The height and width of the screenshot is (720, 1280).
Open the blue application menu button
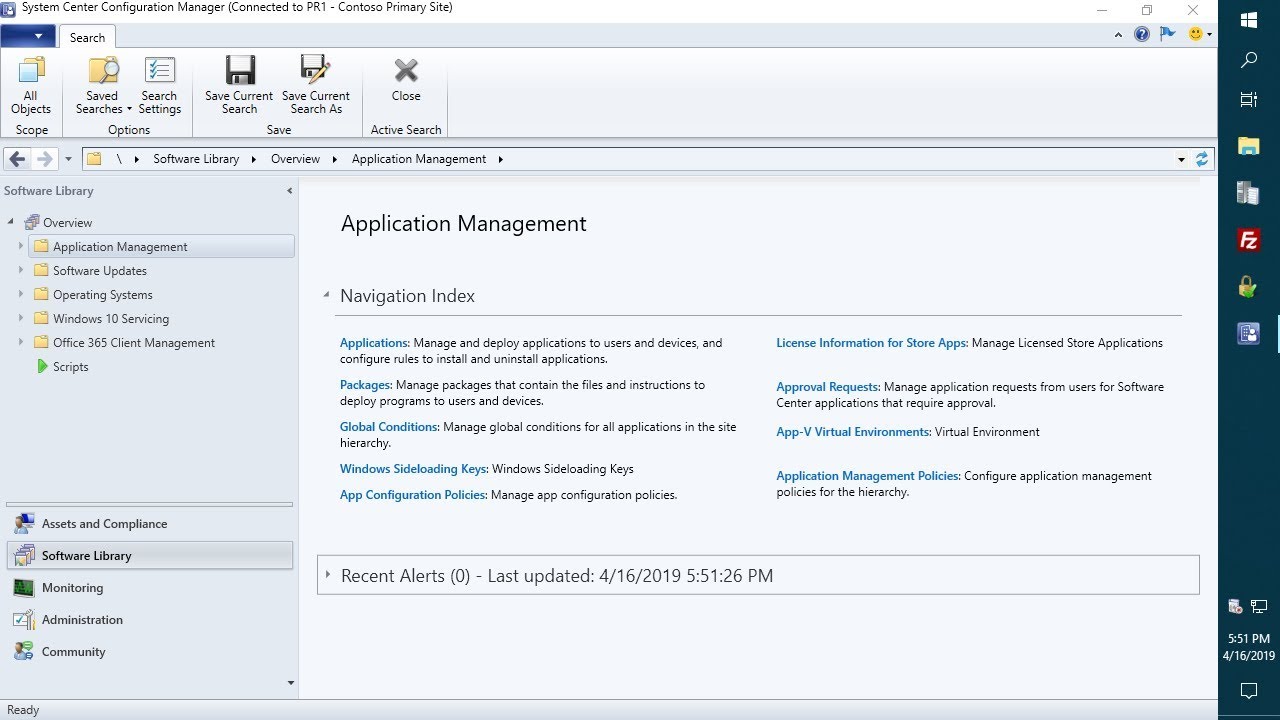pyautogui.click(x=28, y=36)
